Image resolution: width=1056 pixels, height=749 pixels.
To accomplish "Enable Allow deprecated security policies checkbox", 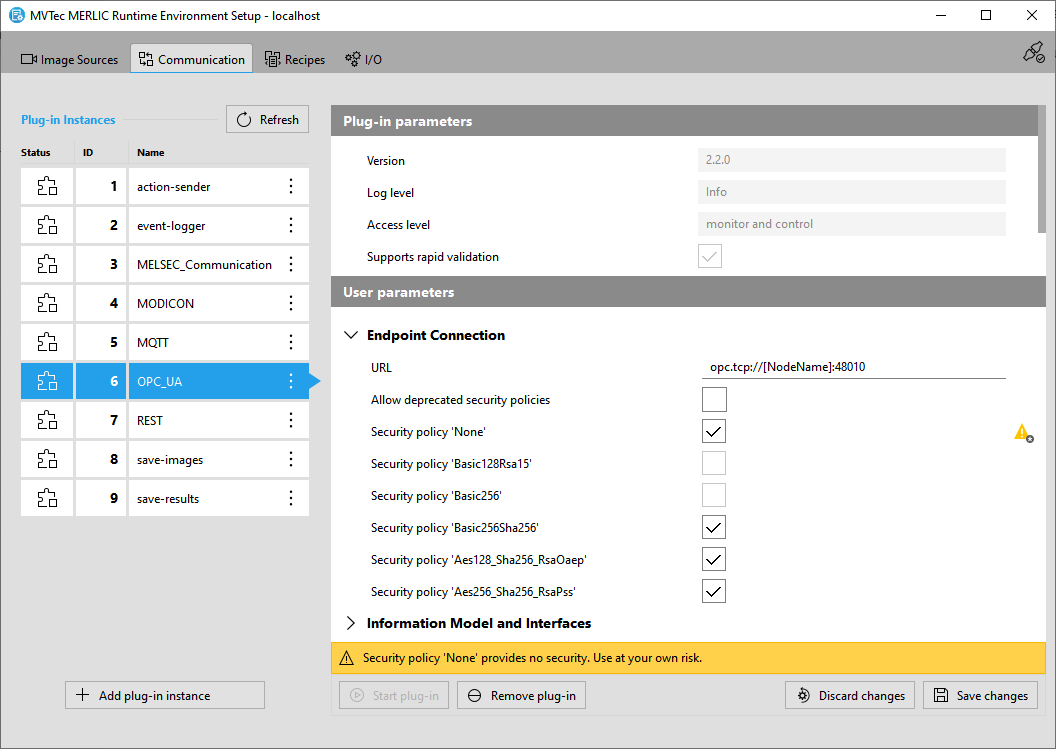I will click(x=713, y=400).
